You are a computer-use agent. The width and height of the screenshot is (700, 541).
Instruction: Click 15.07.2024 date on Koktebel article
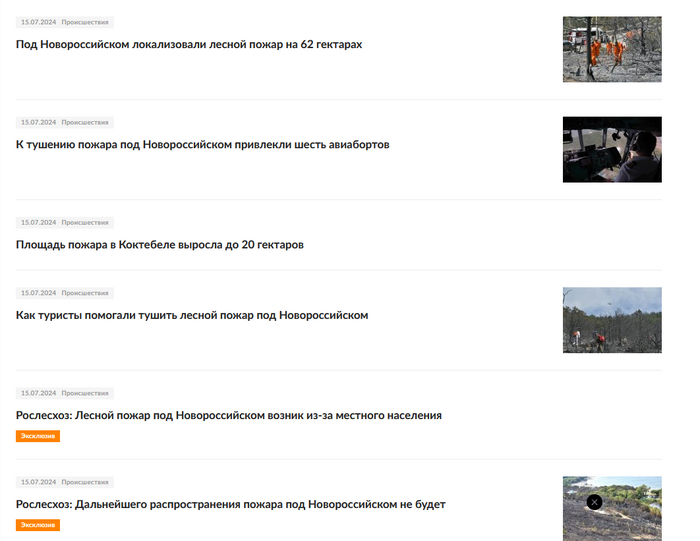(x=38, y=222)
